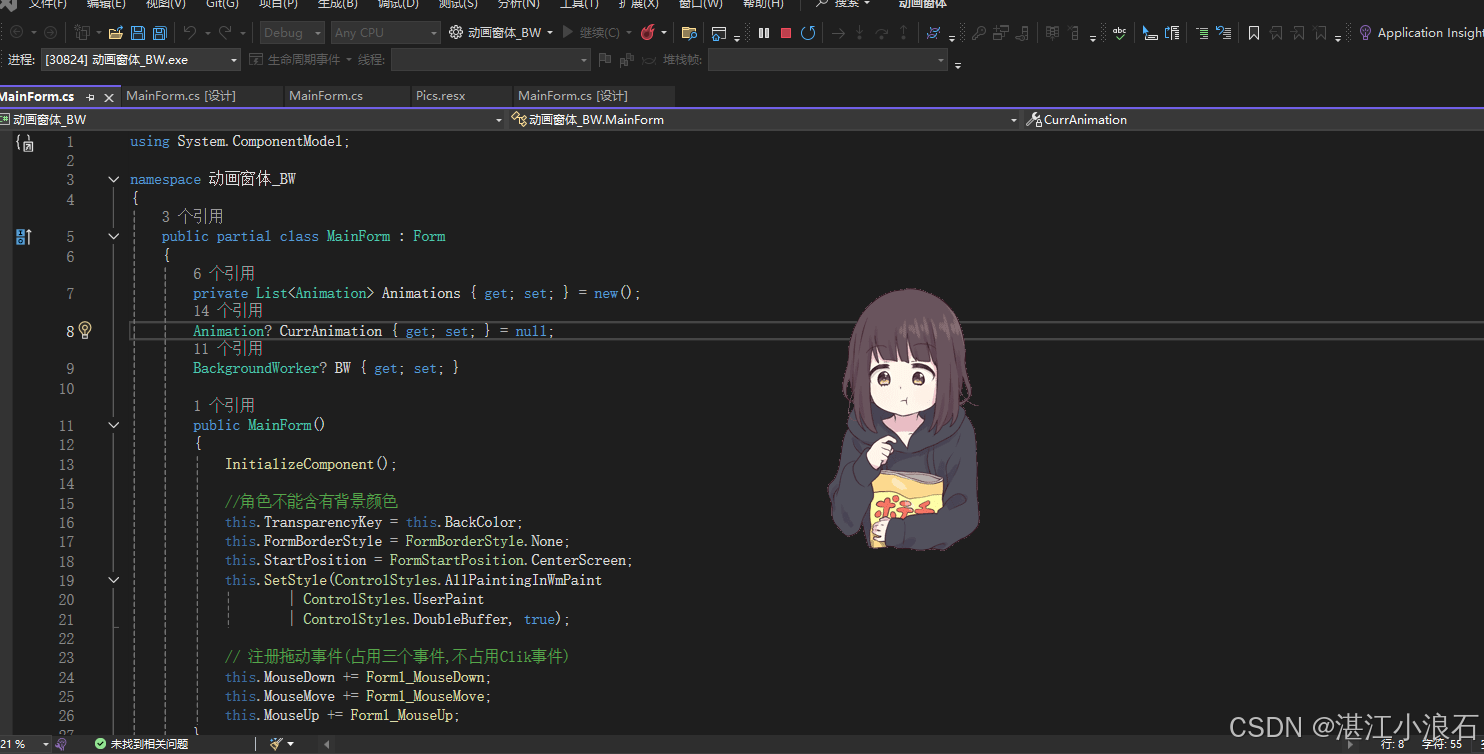
Task: Open the 动画窗体_BW.MainForm type dropdown
Action: point(765,119)
